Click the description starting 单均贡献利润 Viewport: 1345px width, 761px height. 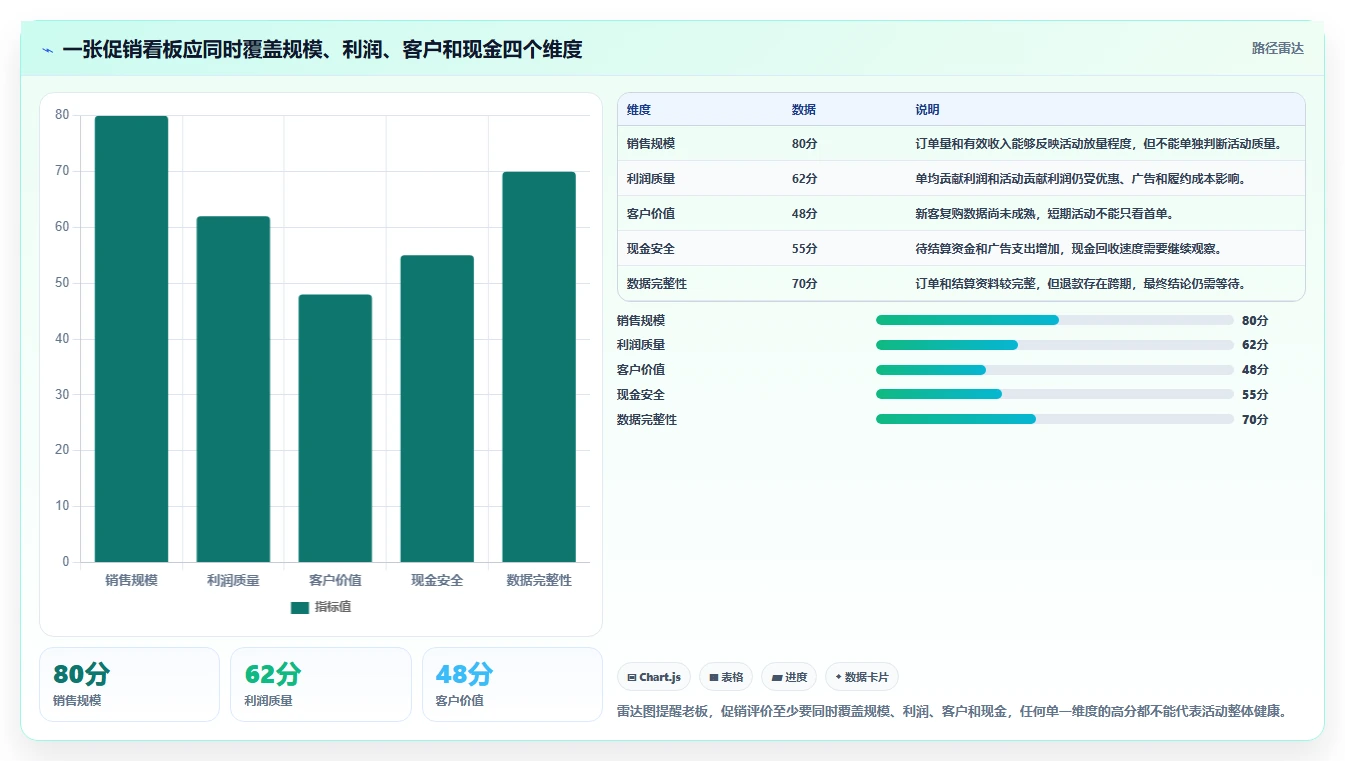point(1081,179)
